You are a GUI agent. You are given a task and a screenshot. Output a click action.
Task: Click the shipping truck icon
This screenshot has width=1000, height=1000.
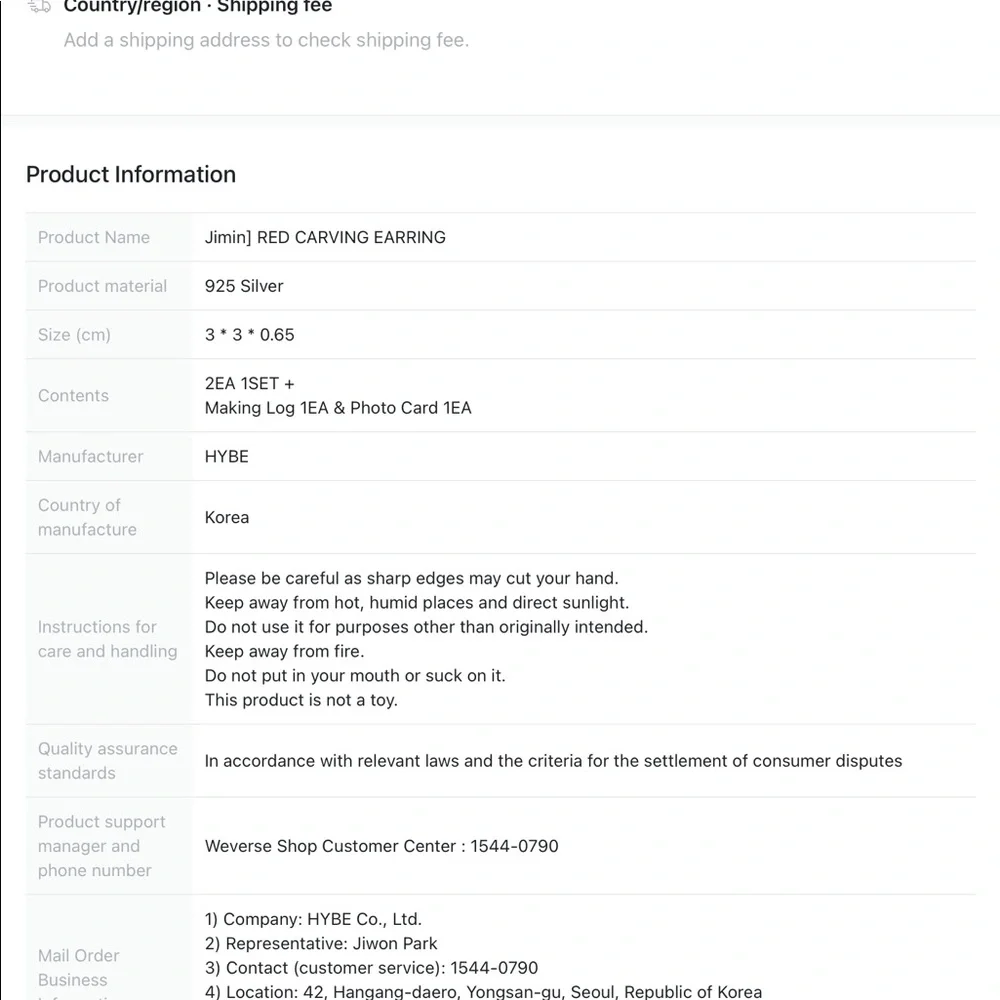[x=39, y=6]
